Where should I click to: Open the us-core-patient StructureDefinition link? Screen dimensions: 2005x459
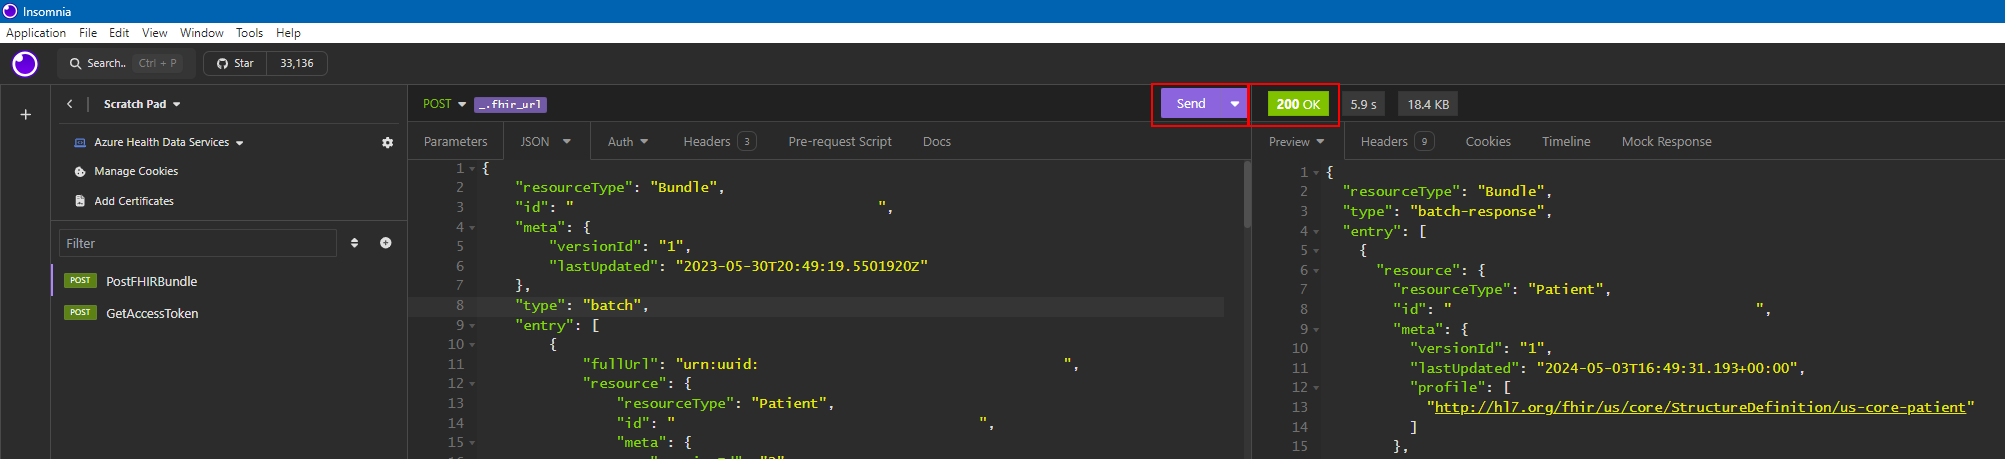pos(1700,407)
